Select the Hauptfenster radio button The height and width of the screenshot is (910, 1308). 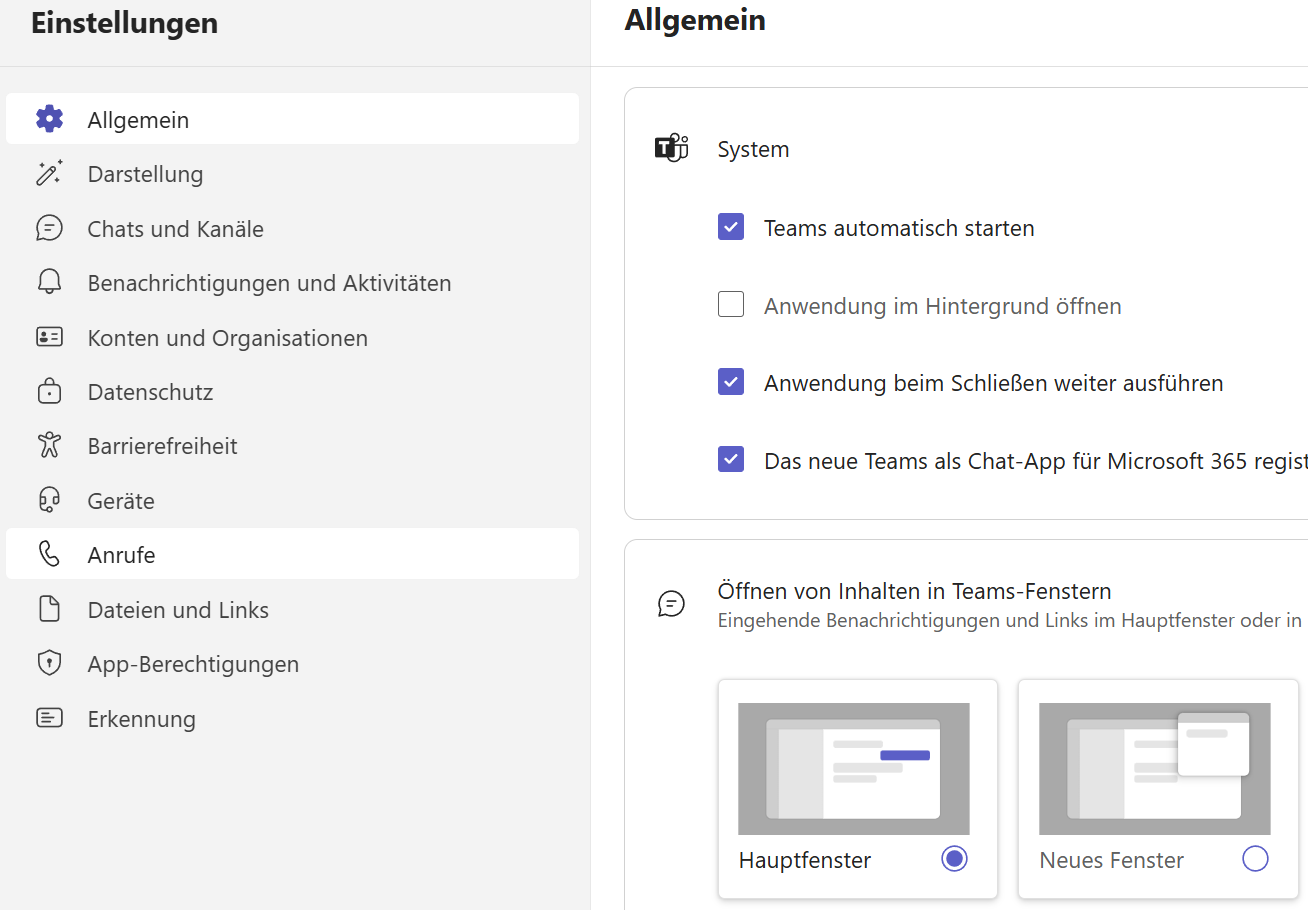(x=954, y=859)
